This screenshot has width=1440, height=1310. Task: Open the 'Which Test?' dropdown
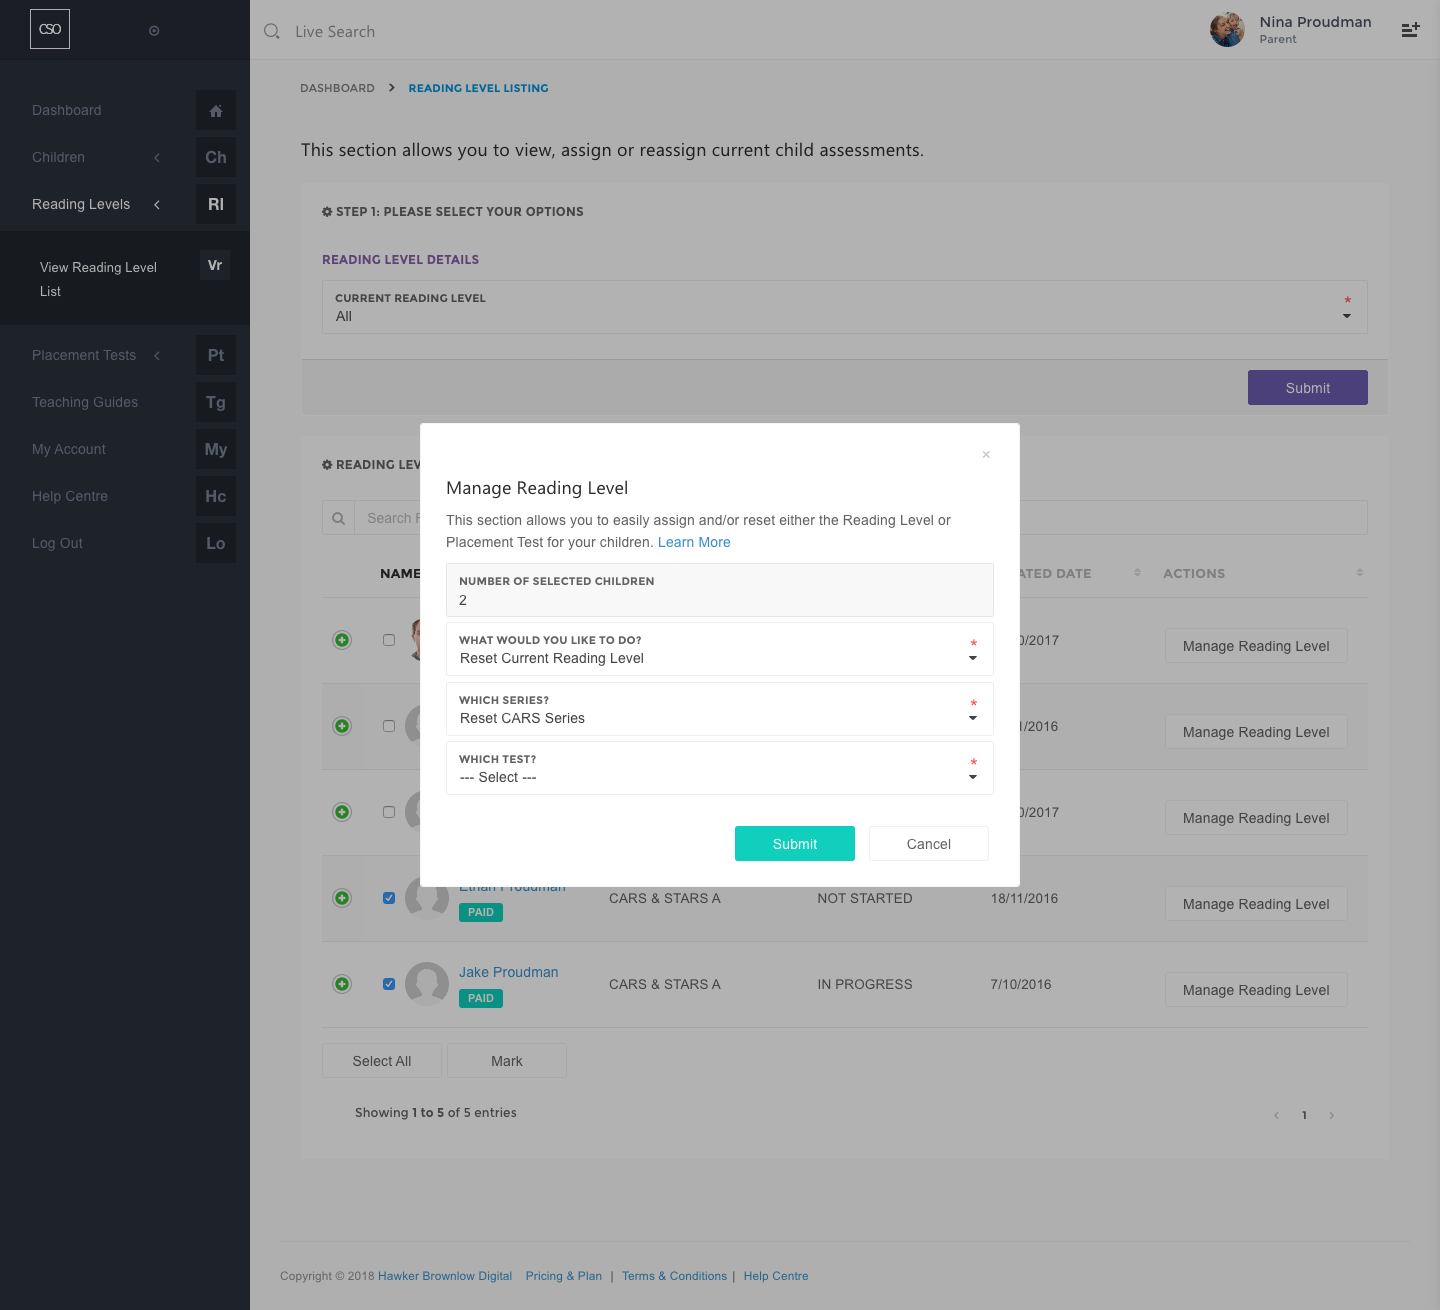coord(720,768)
